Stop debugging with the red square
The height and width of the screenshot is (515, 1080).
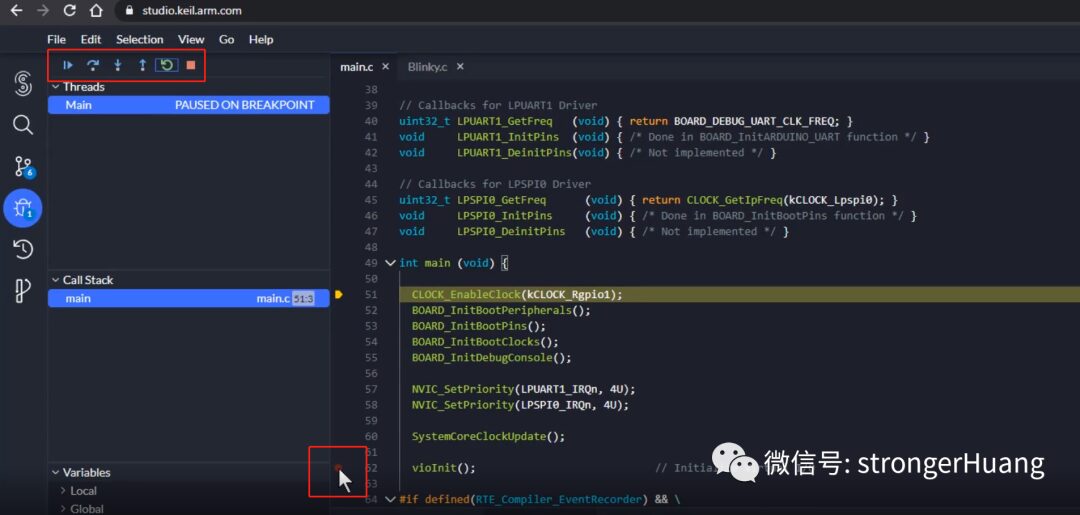191,65
